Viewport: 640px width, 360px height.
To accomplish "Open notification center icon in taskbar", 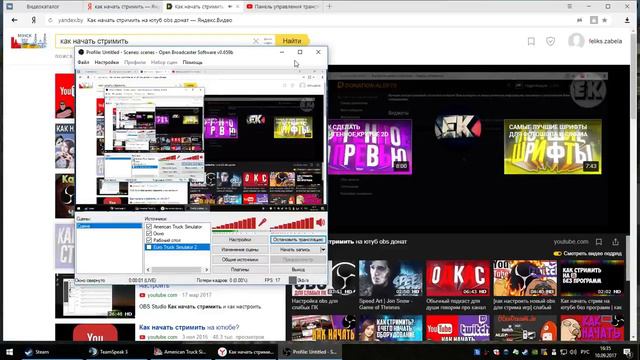I will 628,352.
